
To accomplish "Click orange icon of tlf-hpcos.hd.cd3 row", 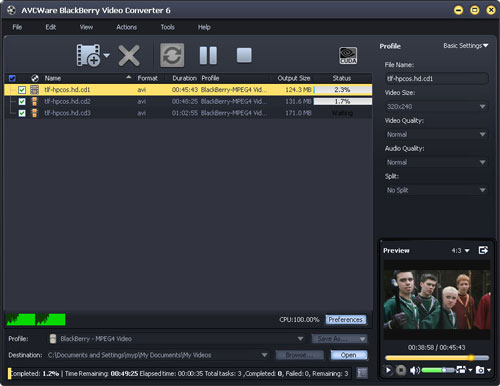I will click(x=34, y=113).
